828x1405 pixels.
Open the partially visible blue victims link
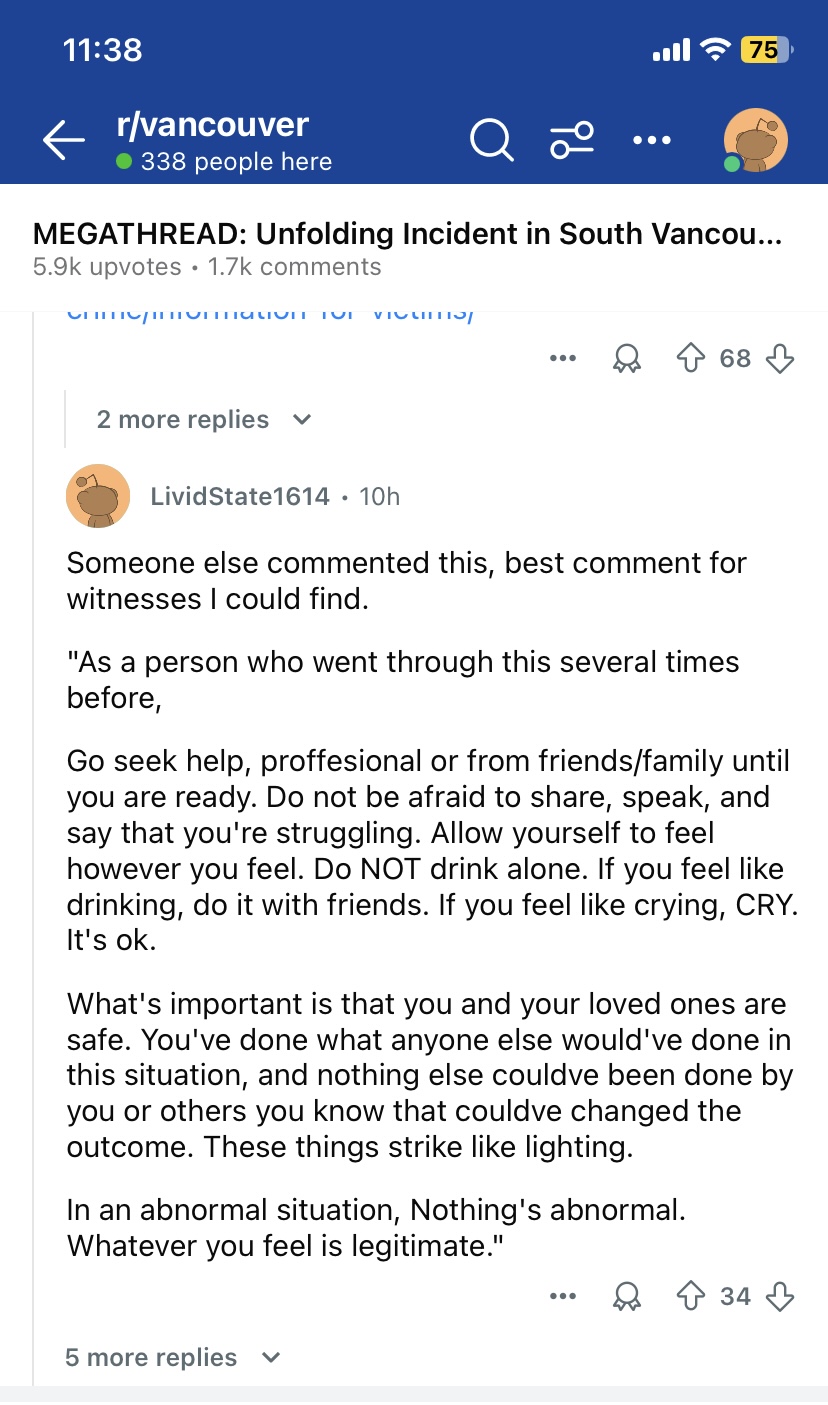pos(269,314)
